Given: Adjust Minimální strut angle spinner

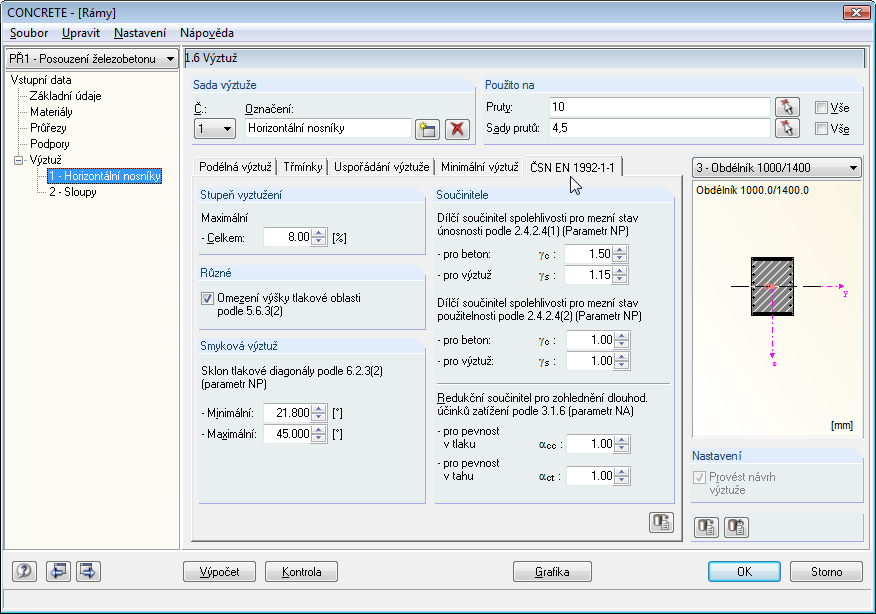Looking at the screenshot, I should pos(319,413).
